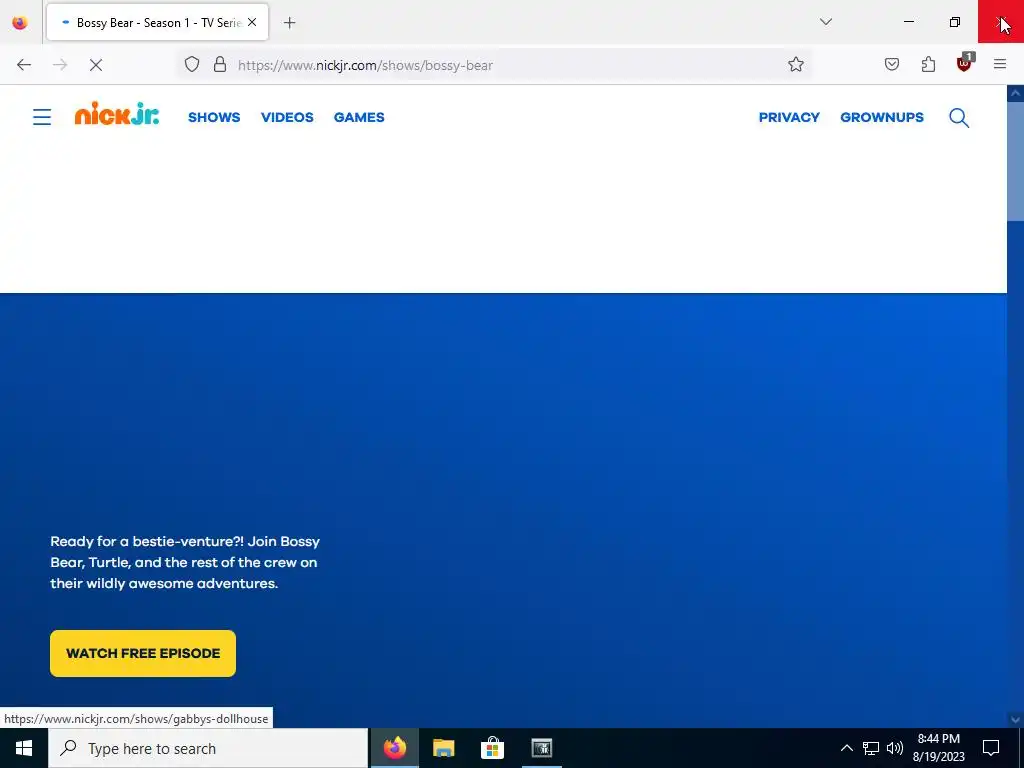This screenshot has width=1024, height=768.
Task: Minimize the Firefox window
Action: point(908,22)
